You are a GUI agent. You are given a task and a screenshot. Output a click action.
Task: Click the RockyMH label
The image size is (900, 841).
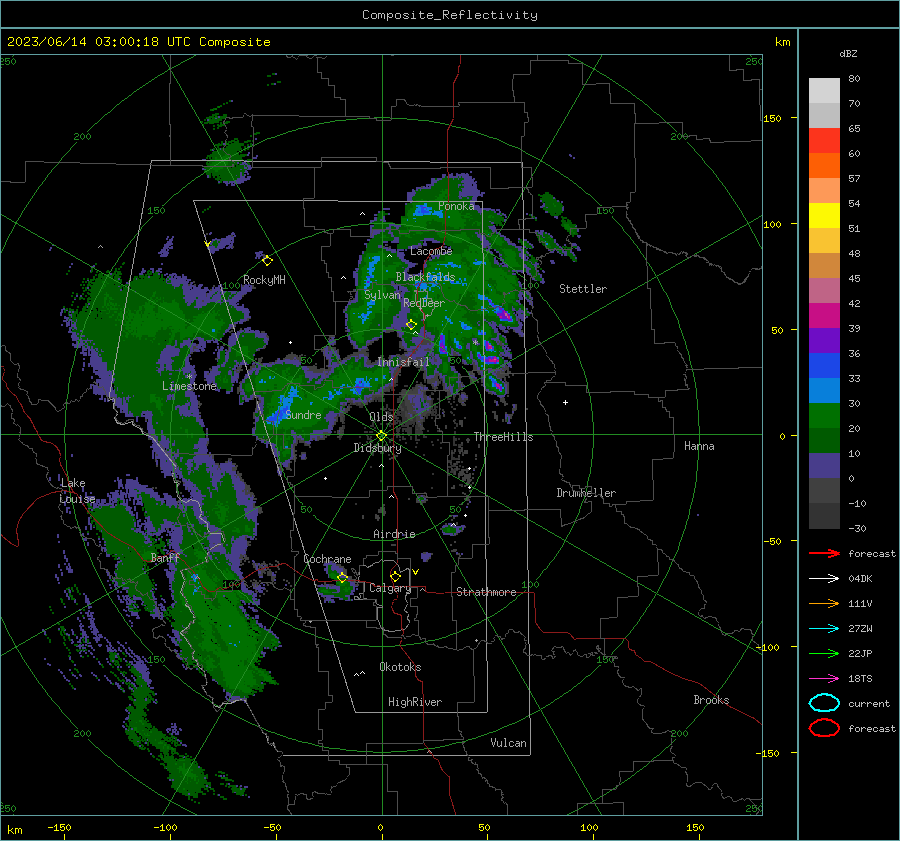[x=264, y=280]
